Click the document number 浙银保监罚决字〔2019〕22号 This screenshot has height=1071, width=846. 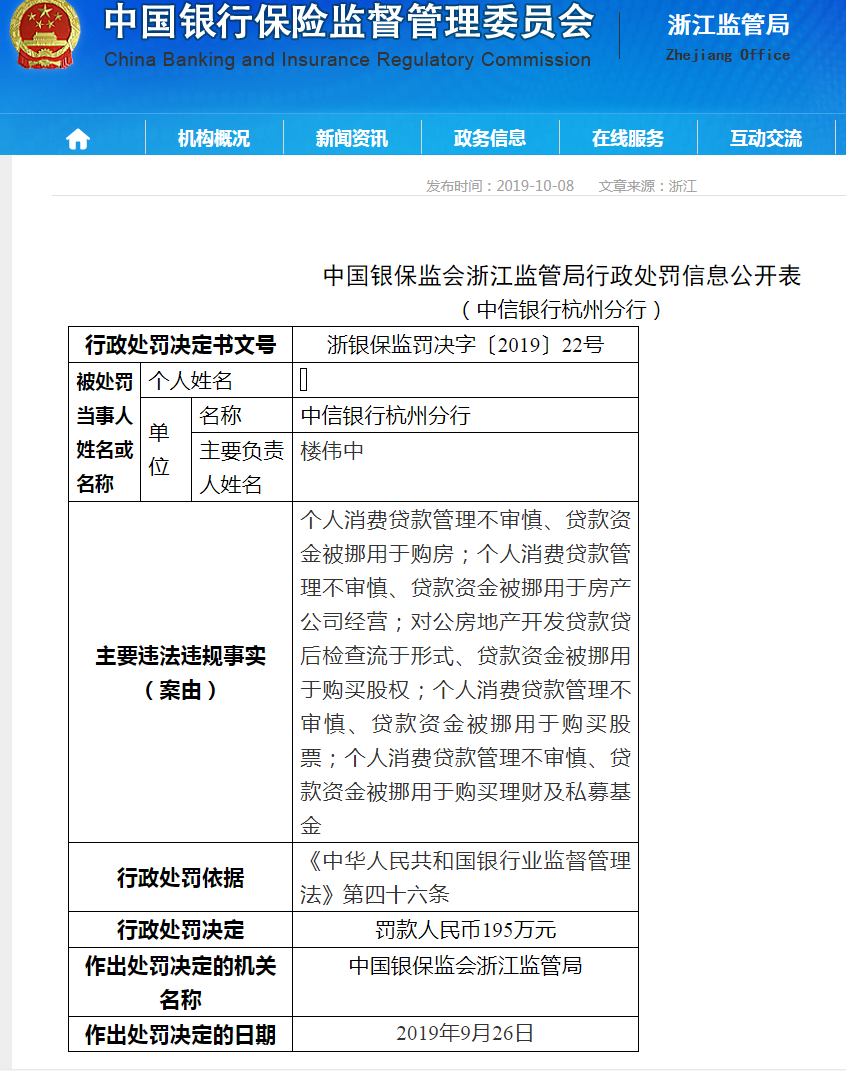tap(465, 344)
